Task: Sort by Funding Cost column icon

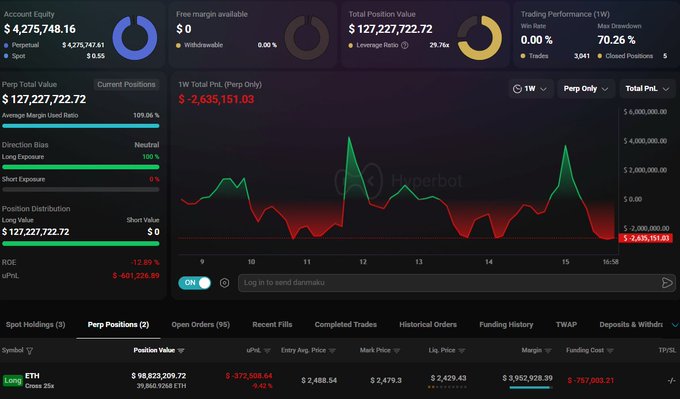Action: (610, 350)
